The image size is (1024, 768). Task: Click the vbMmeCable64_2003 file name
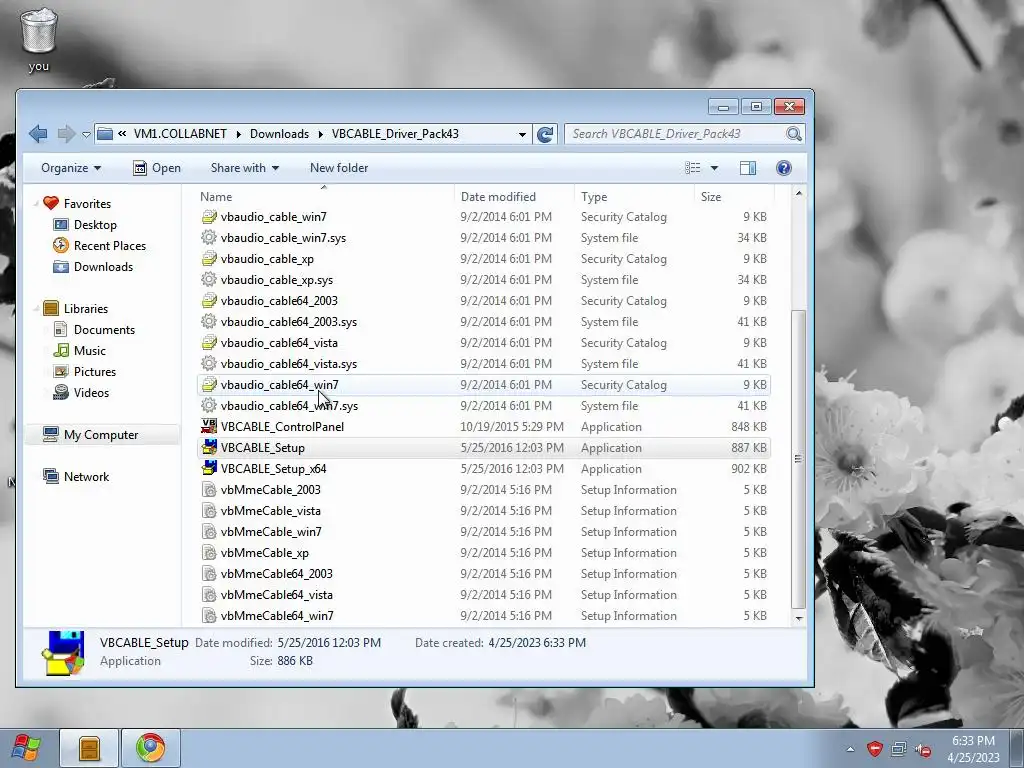coord(276,573)
